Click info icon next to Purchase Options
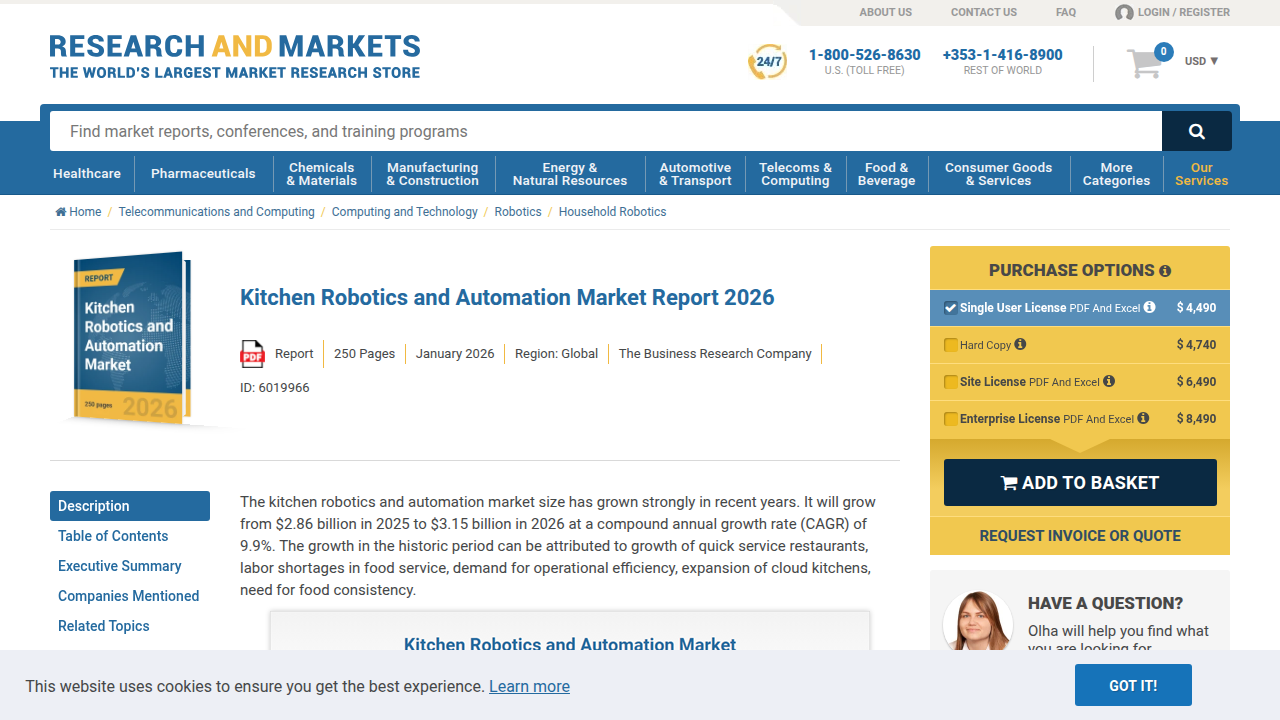This screenshot has height=720, width=1280. (1165, 271)
